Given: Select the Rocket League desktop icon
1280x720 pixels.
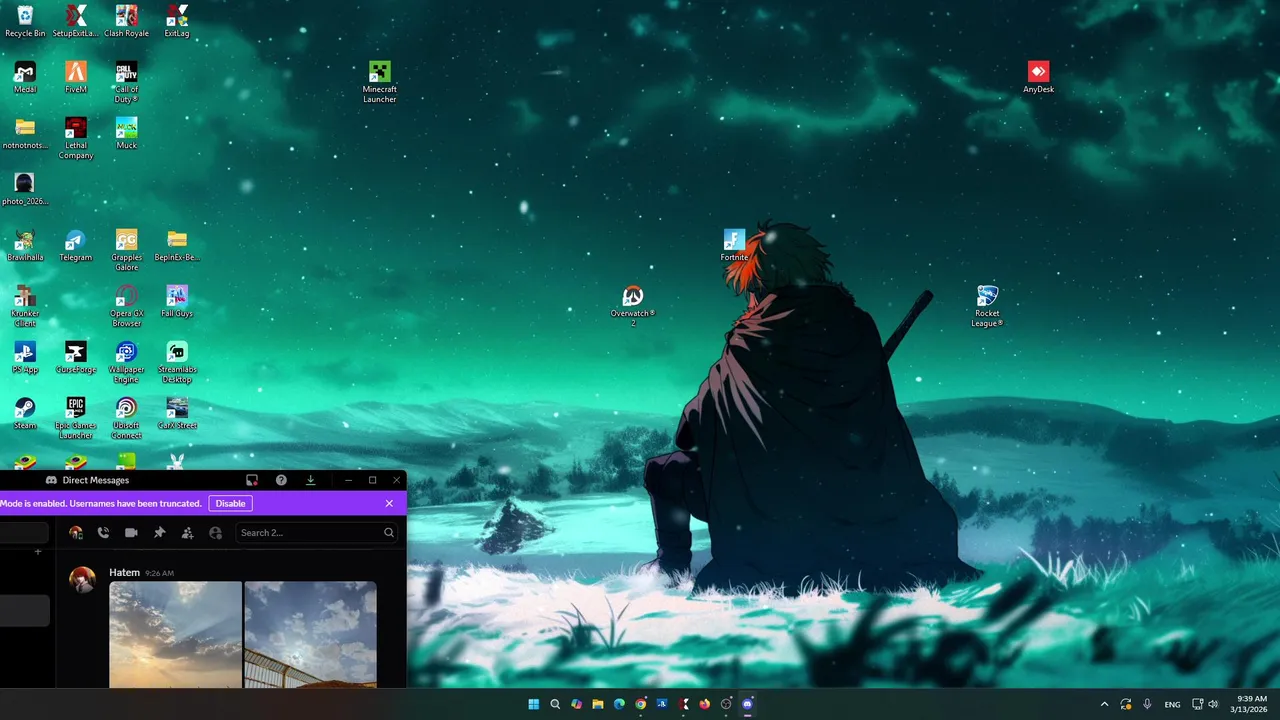Looking at the screenshot, I should [987, 307].
